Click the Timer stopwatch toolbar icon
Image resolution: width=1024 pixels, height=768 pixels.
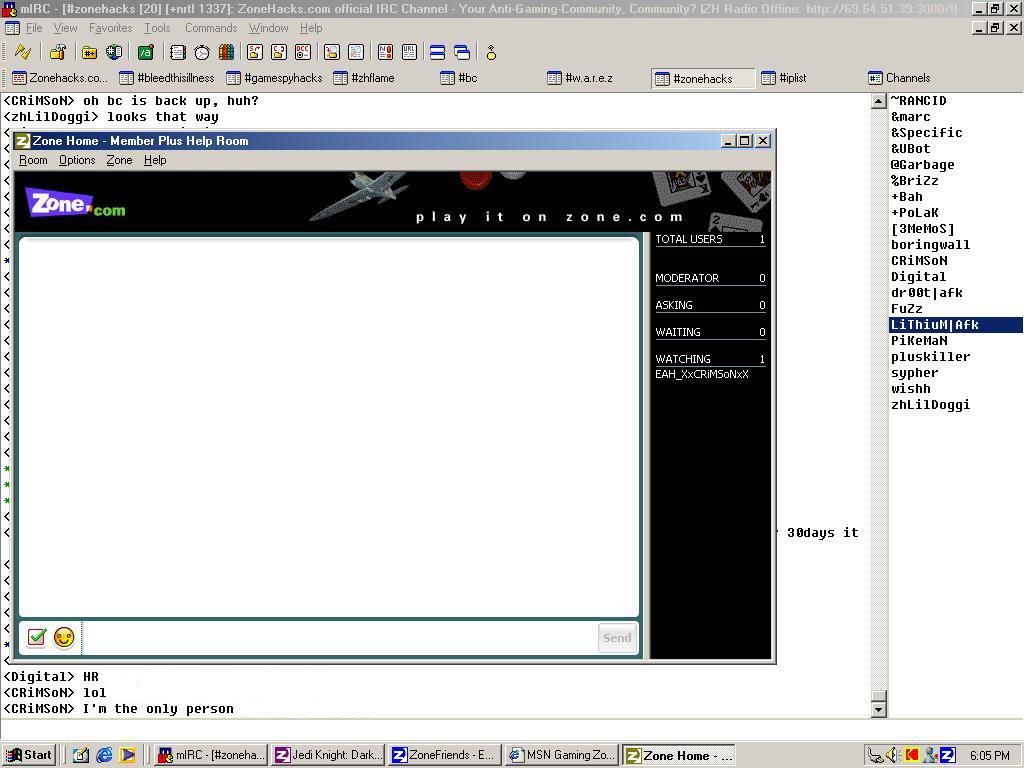(x=202, y=52)
